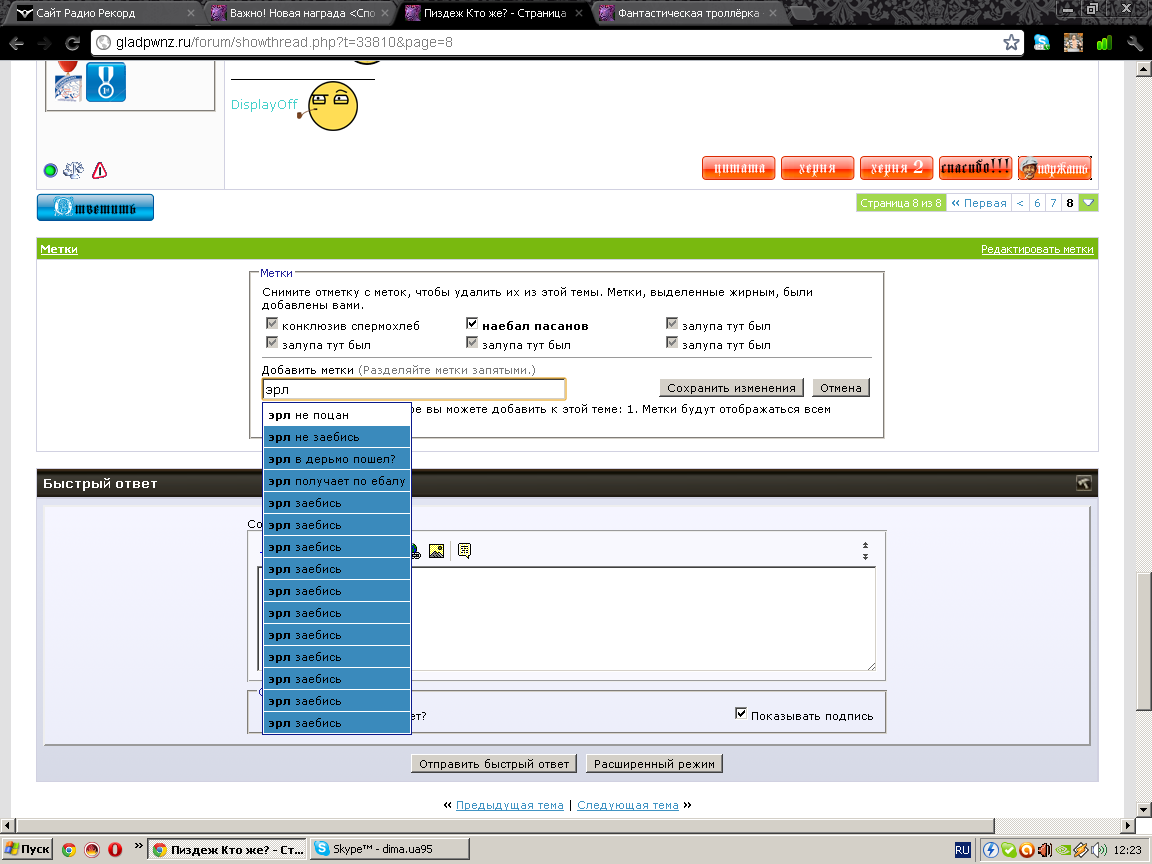1152x864 pixels.
Task: Reload the page with the browser refresh button
Action: pos(72,44)
